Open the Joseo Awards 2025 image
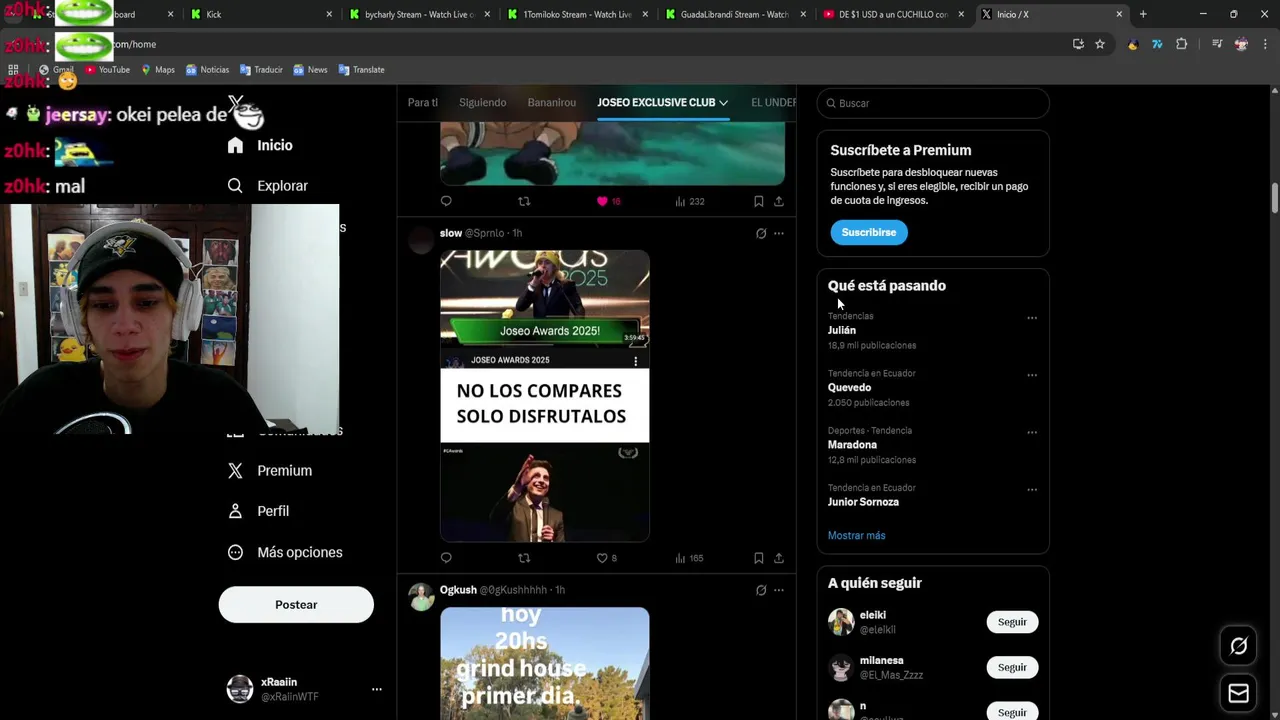 coord(545,396)
